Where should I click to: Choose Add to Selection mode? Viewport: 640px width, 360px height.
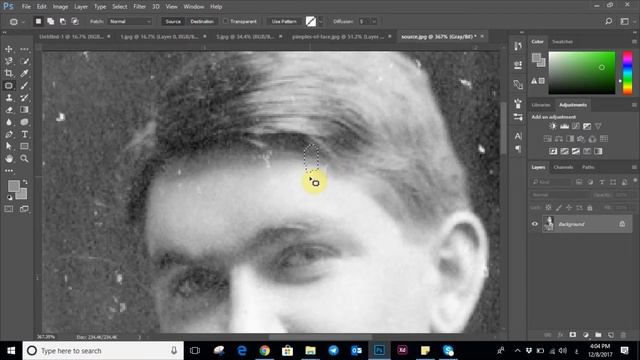pos(51,21)
